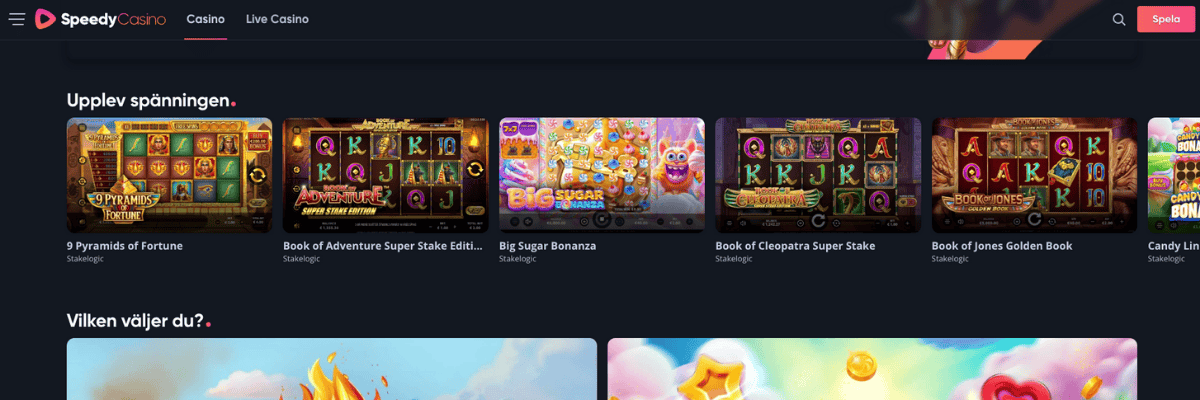Open the Book of Jones Golden Book thumbnail

pyautogui.click(x=1034, y=175)
